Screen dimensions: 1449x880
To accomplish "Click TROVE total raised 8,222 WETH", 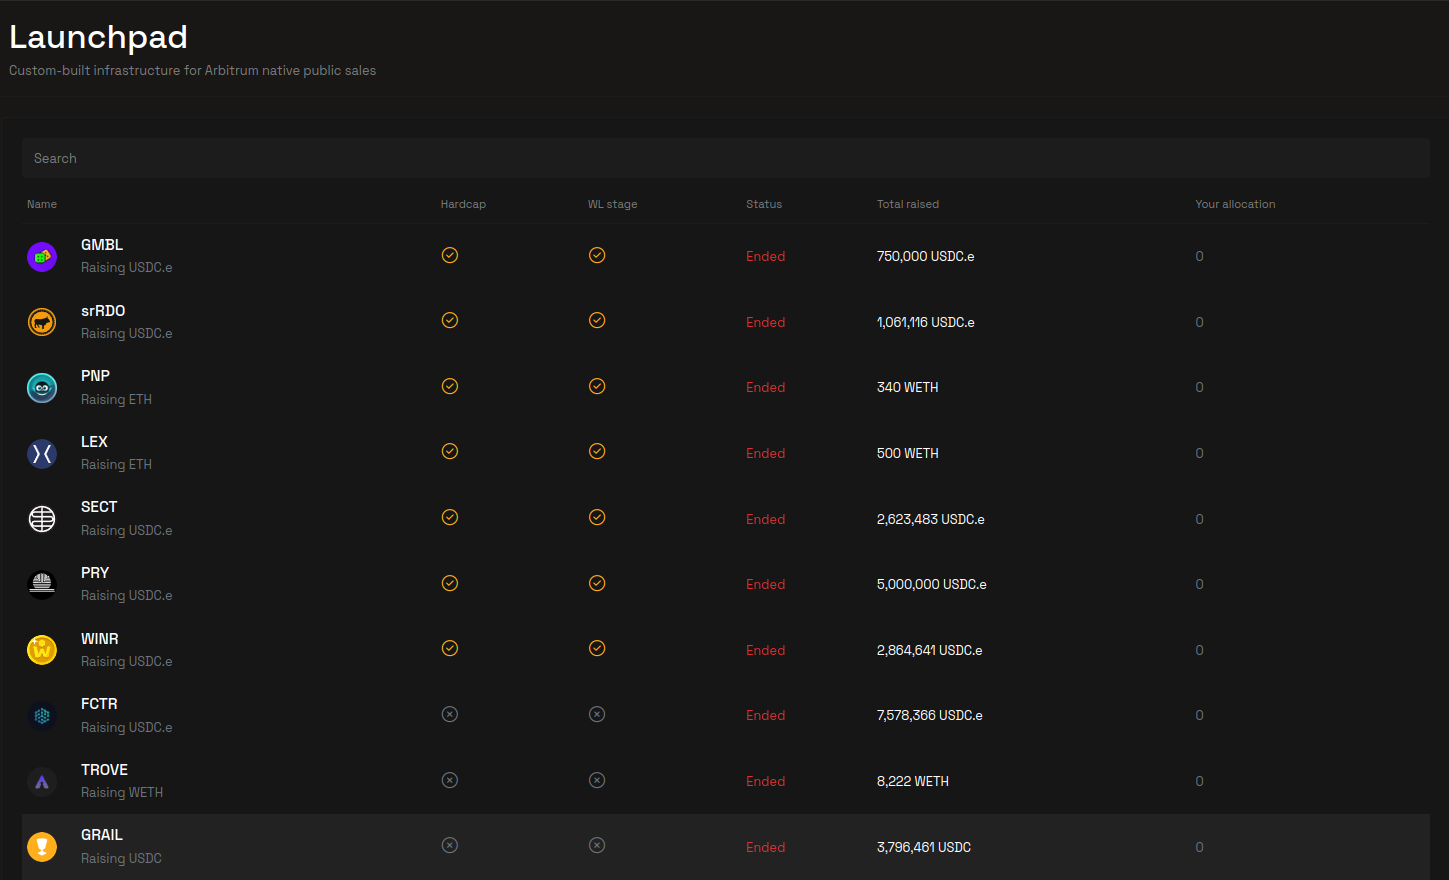I will 913,782.
